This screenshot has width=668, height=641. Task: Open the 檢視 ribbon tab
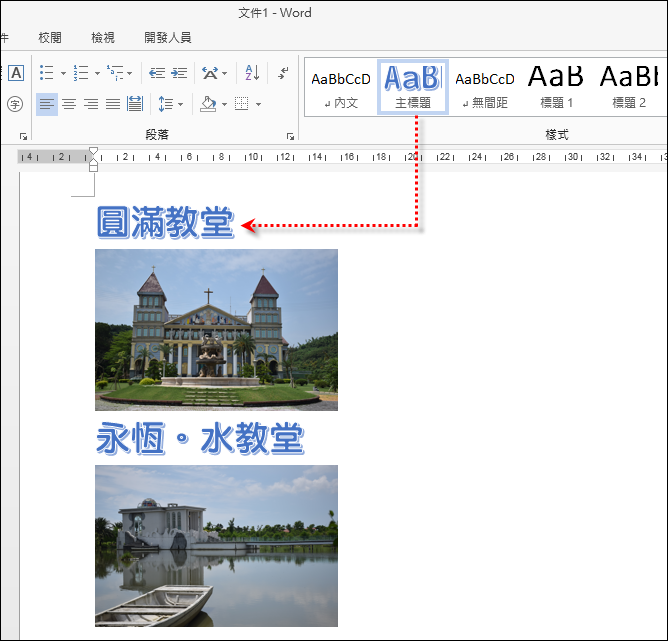click(103, 37)
